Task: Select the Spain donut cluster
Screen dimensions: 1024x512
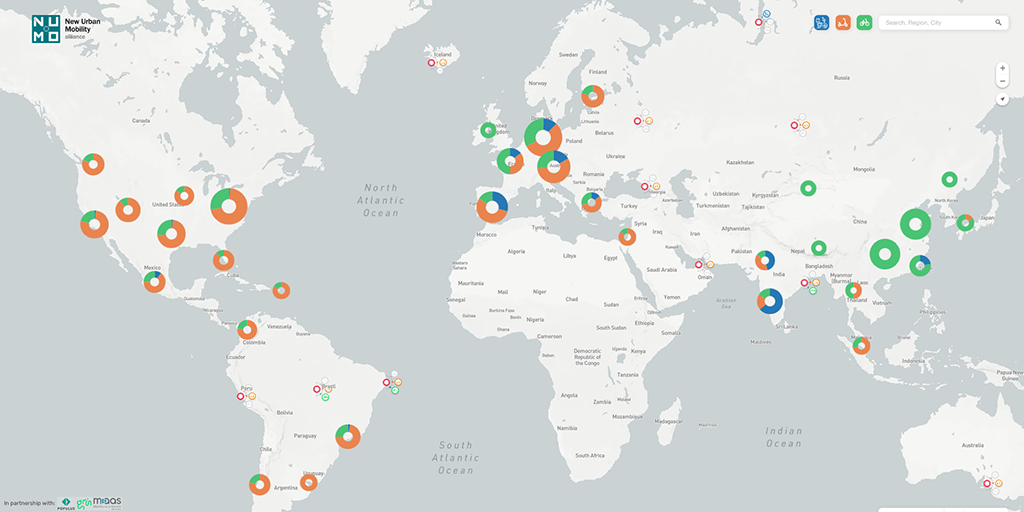Action: point(492,207)
